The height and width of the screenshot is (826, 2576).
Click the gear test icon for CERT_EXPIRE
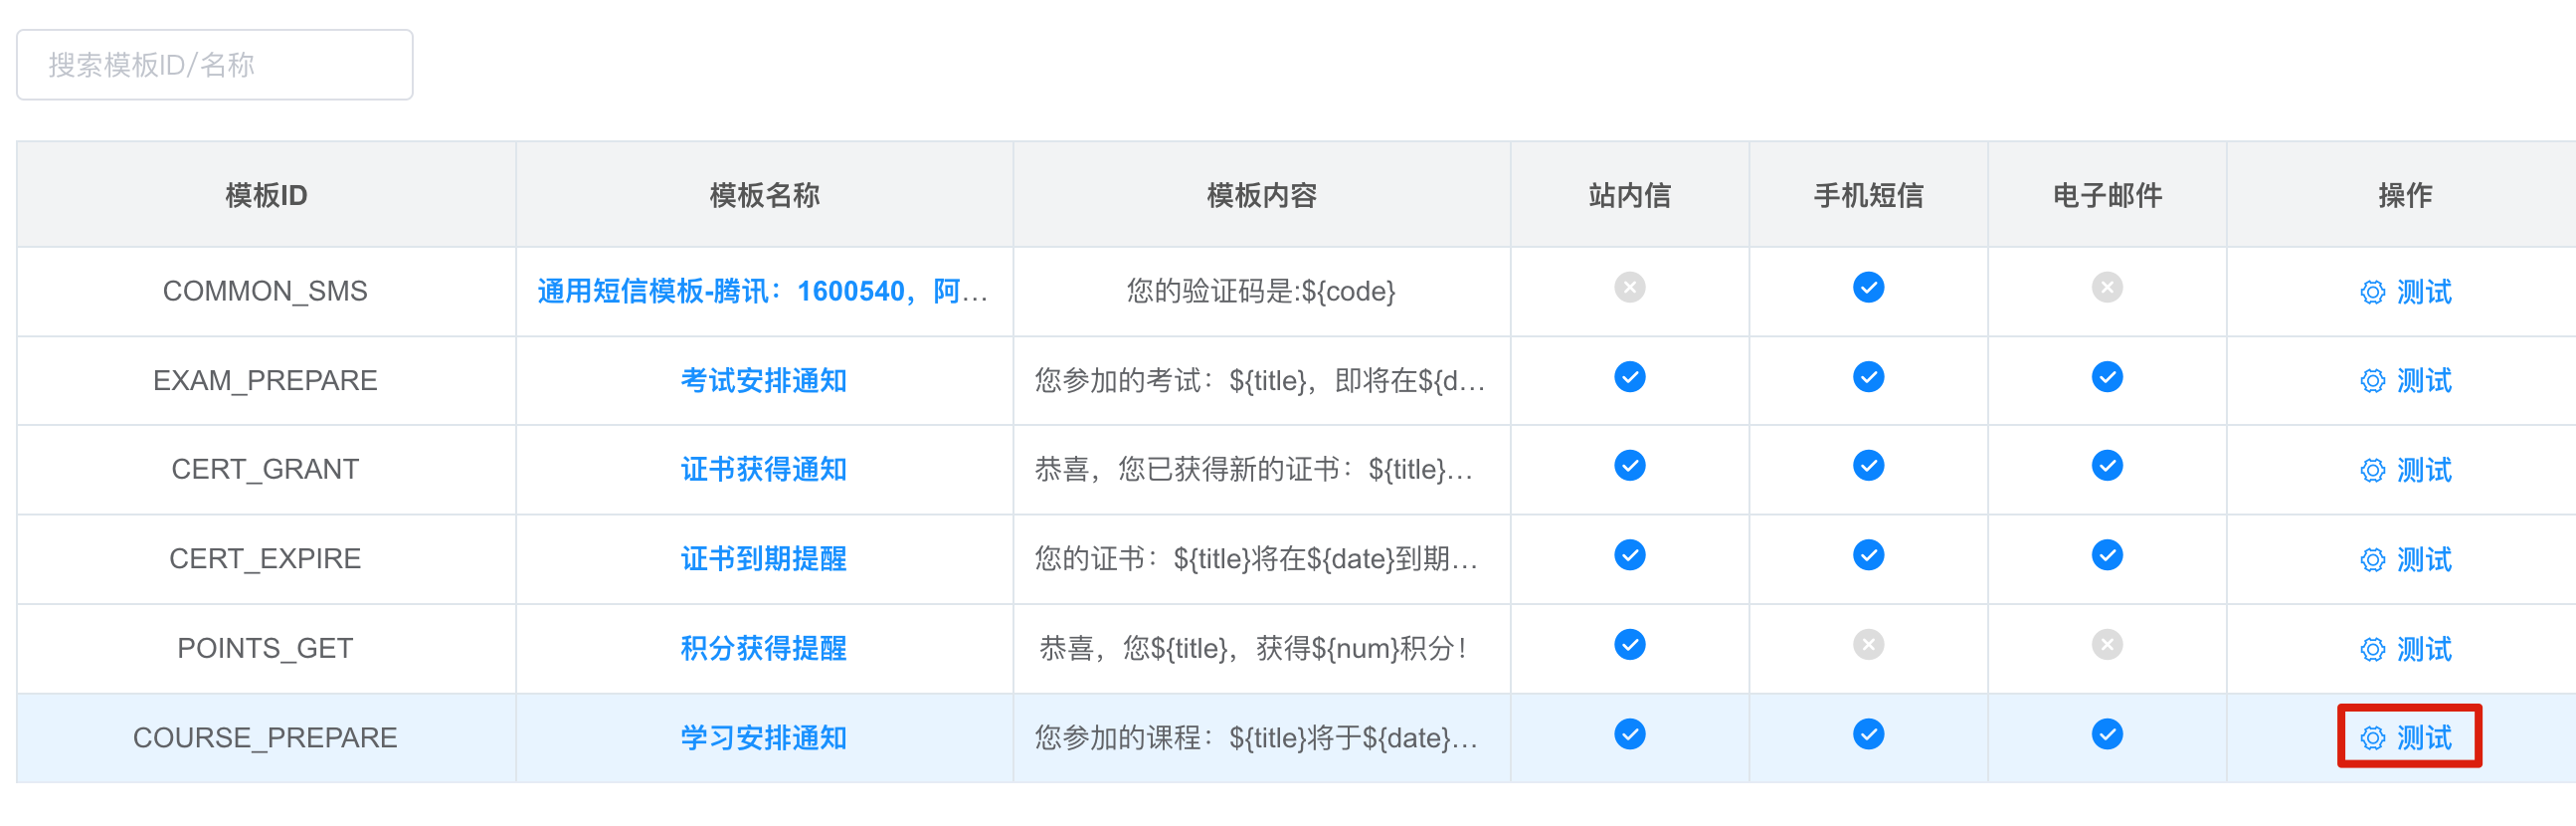[2372, 560]
